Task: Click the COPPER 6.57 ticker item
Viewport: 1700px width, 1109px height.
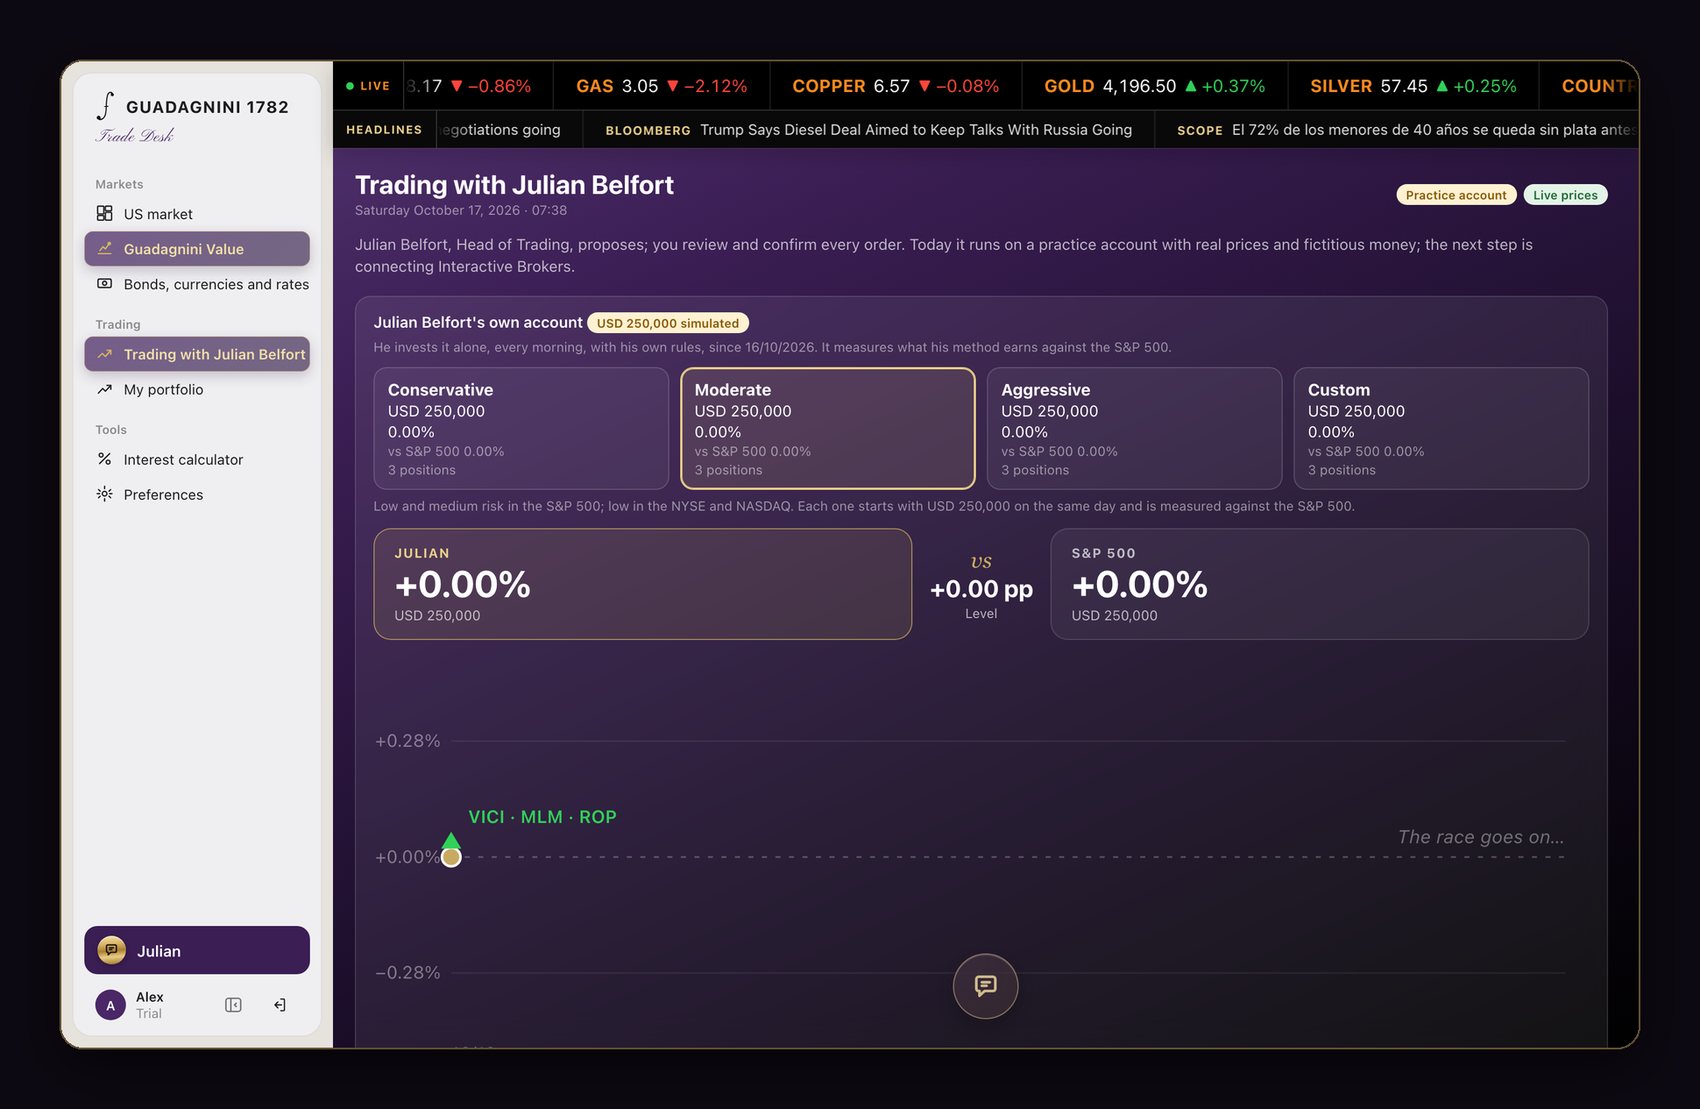Action: point(895,86)
